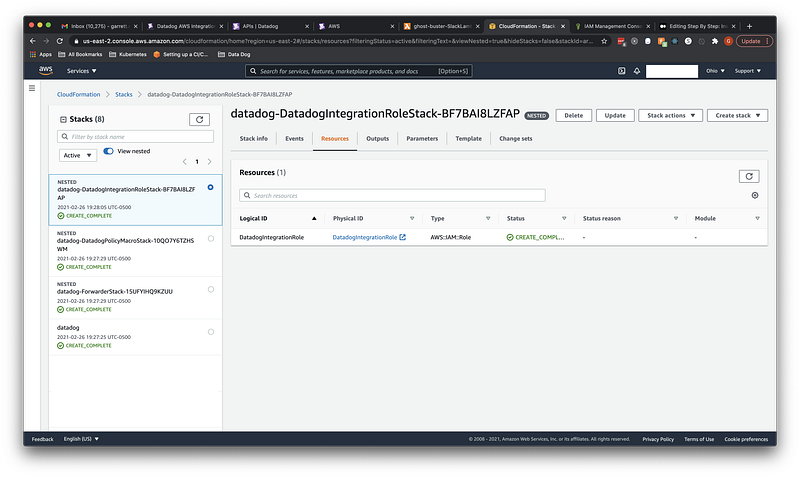Reload the browser page

(60, 41)
